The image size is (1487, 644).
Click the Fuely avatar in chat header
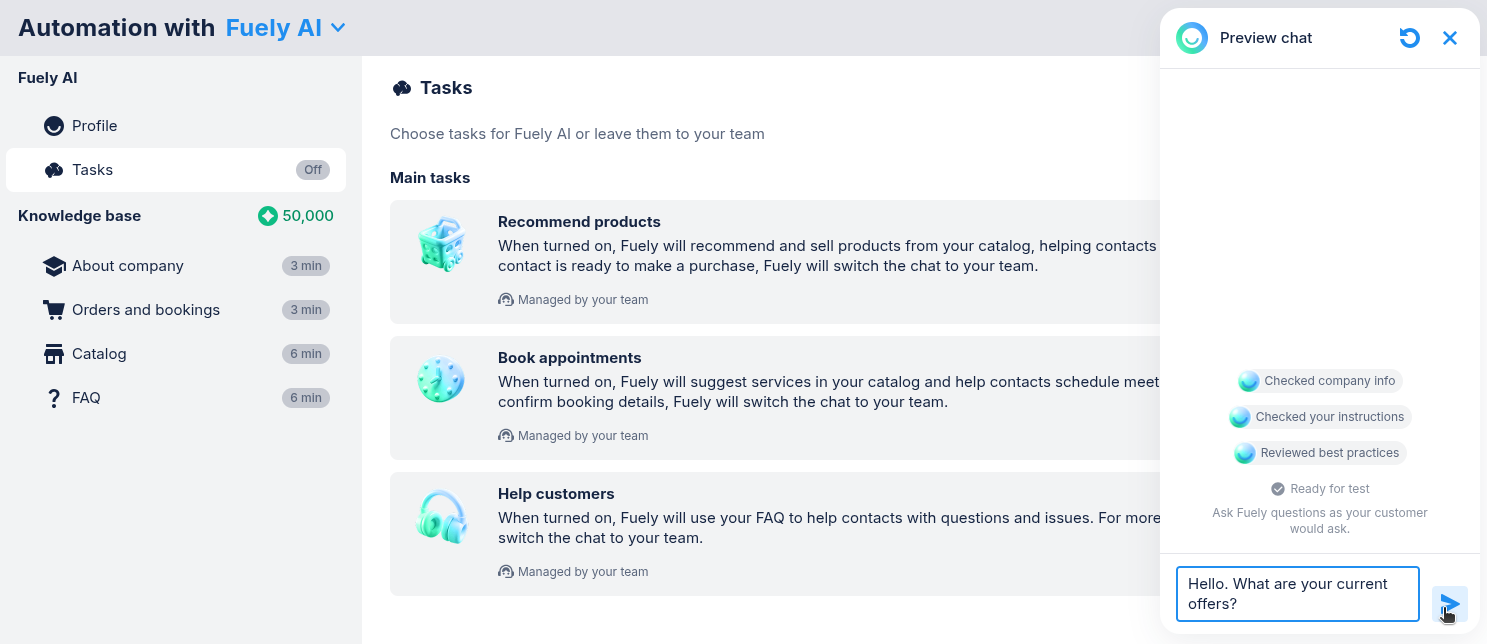click(x=1192, y=38)
